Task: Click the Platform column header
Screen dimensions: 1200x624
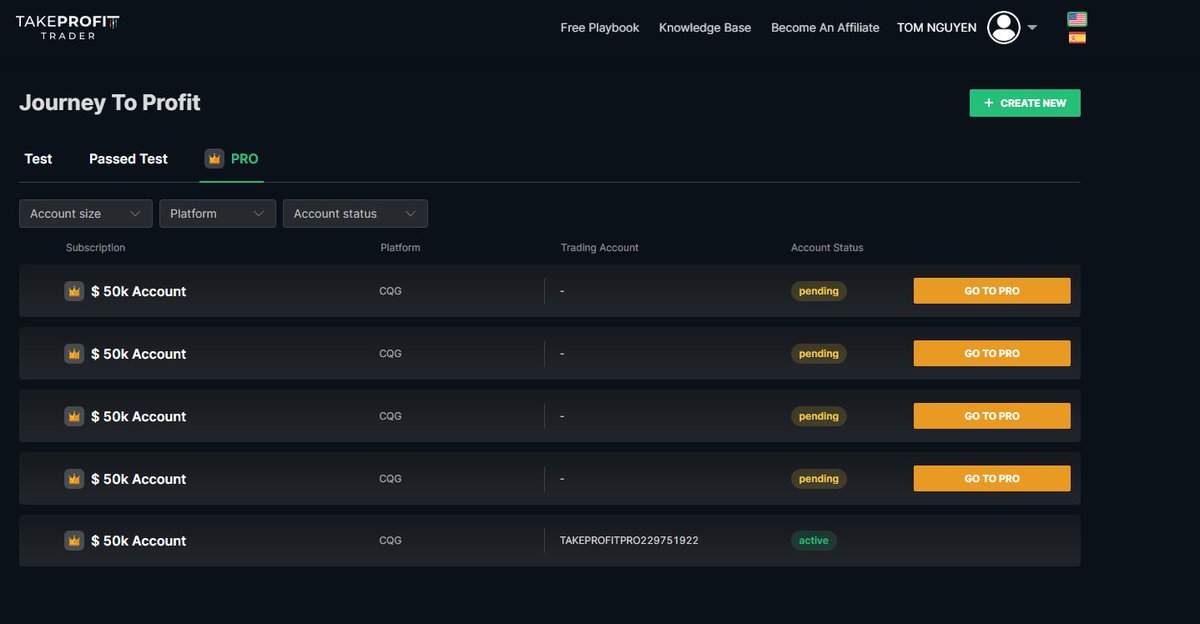Action: (400, 247)
